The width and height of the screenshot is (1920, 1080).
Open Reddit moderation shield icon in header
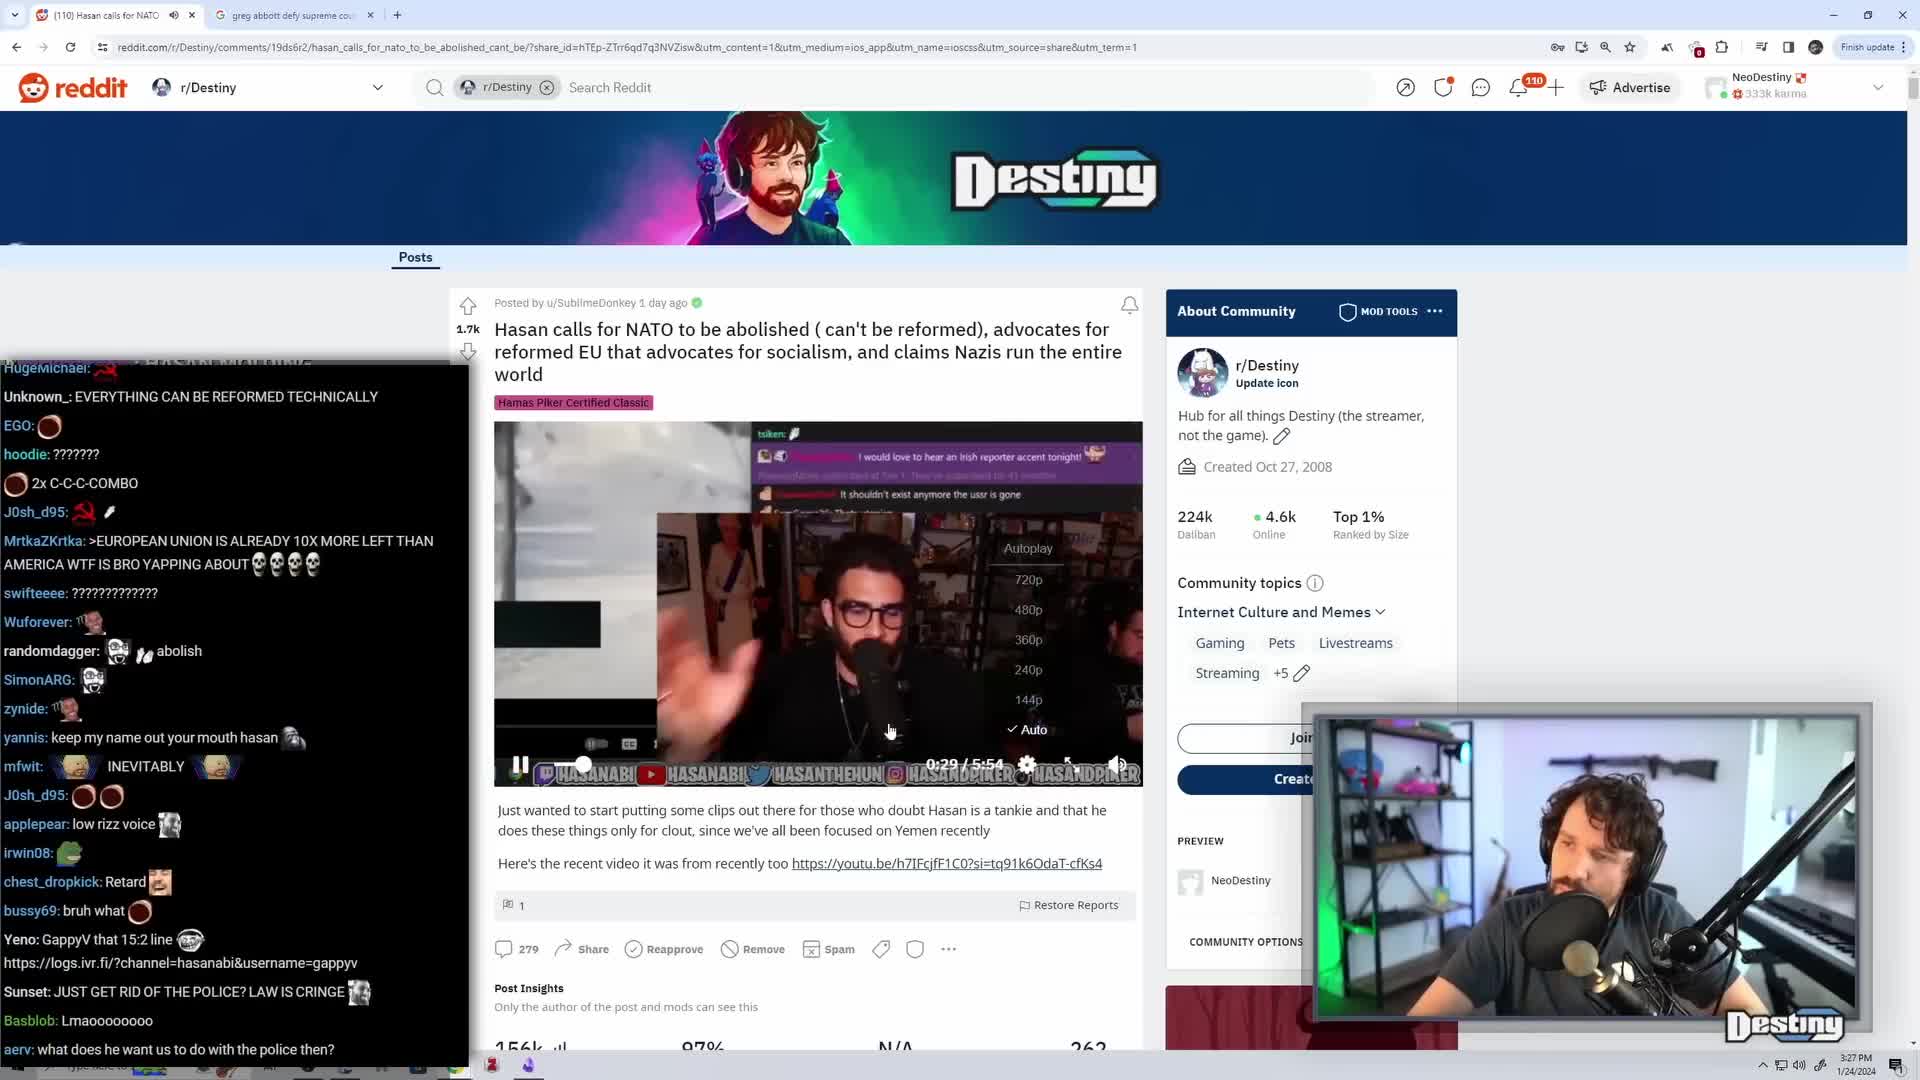click(x=1443, y=88)
